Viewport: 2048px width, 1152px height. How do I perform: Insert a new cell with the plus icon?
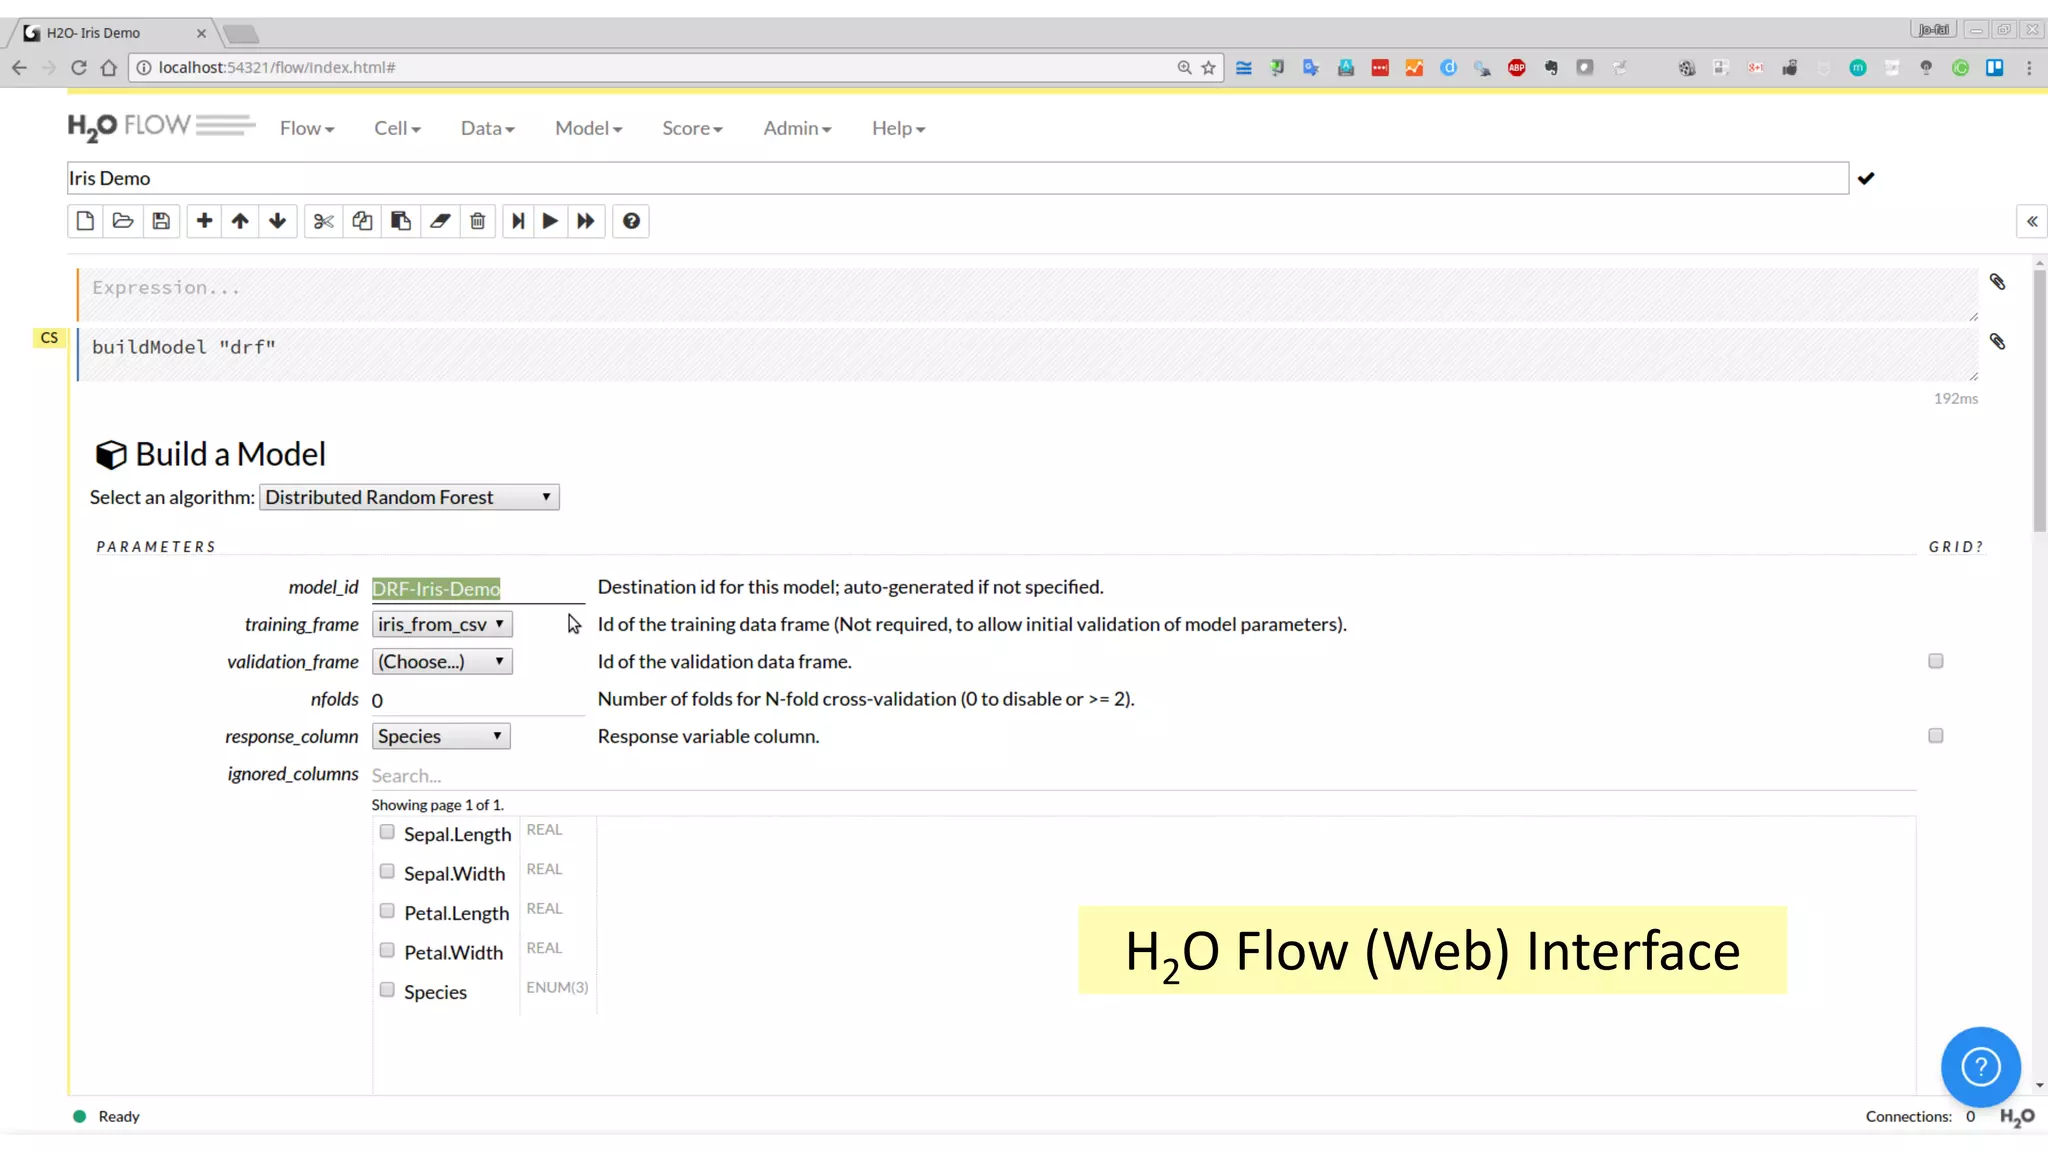(x=204, y=221)
